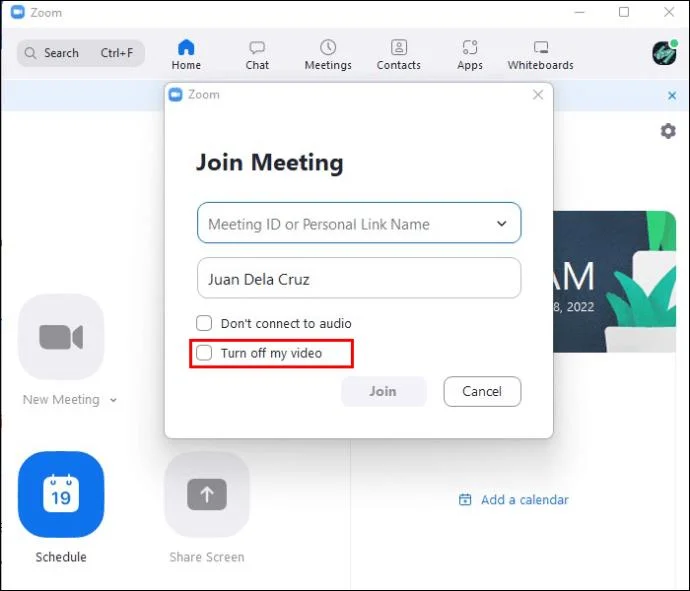
Task: Go to the Contacts tab
Action: click(x=399, y=55)
